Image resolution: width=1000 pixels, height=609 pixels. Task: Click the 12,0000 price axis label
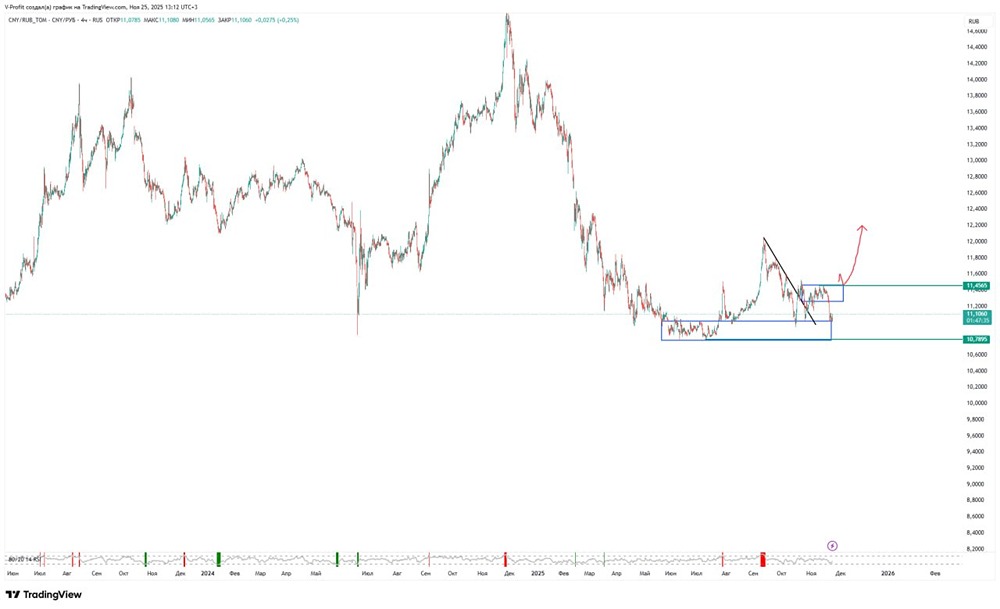pos(978,242)
